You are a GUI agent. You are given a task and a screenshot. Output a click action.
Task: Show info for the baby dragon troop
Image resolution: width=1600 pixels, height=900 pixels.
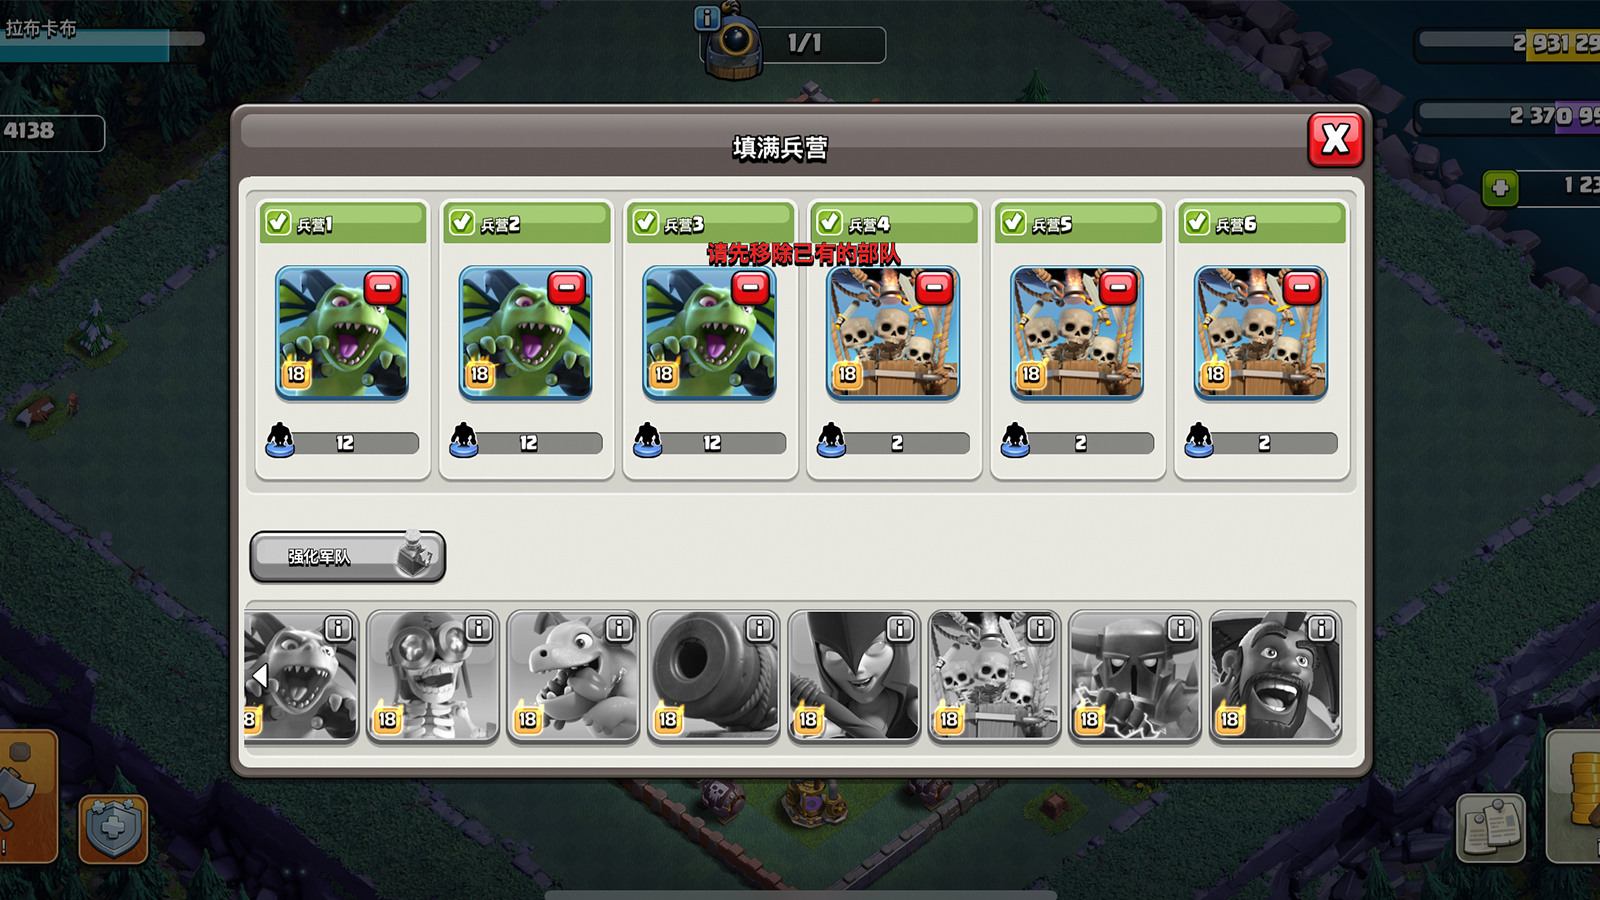pos(619,628)
